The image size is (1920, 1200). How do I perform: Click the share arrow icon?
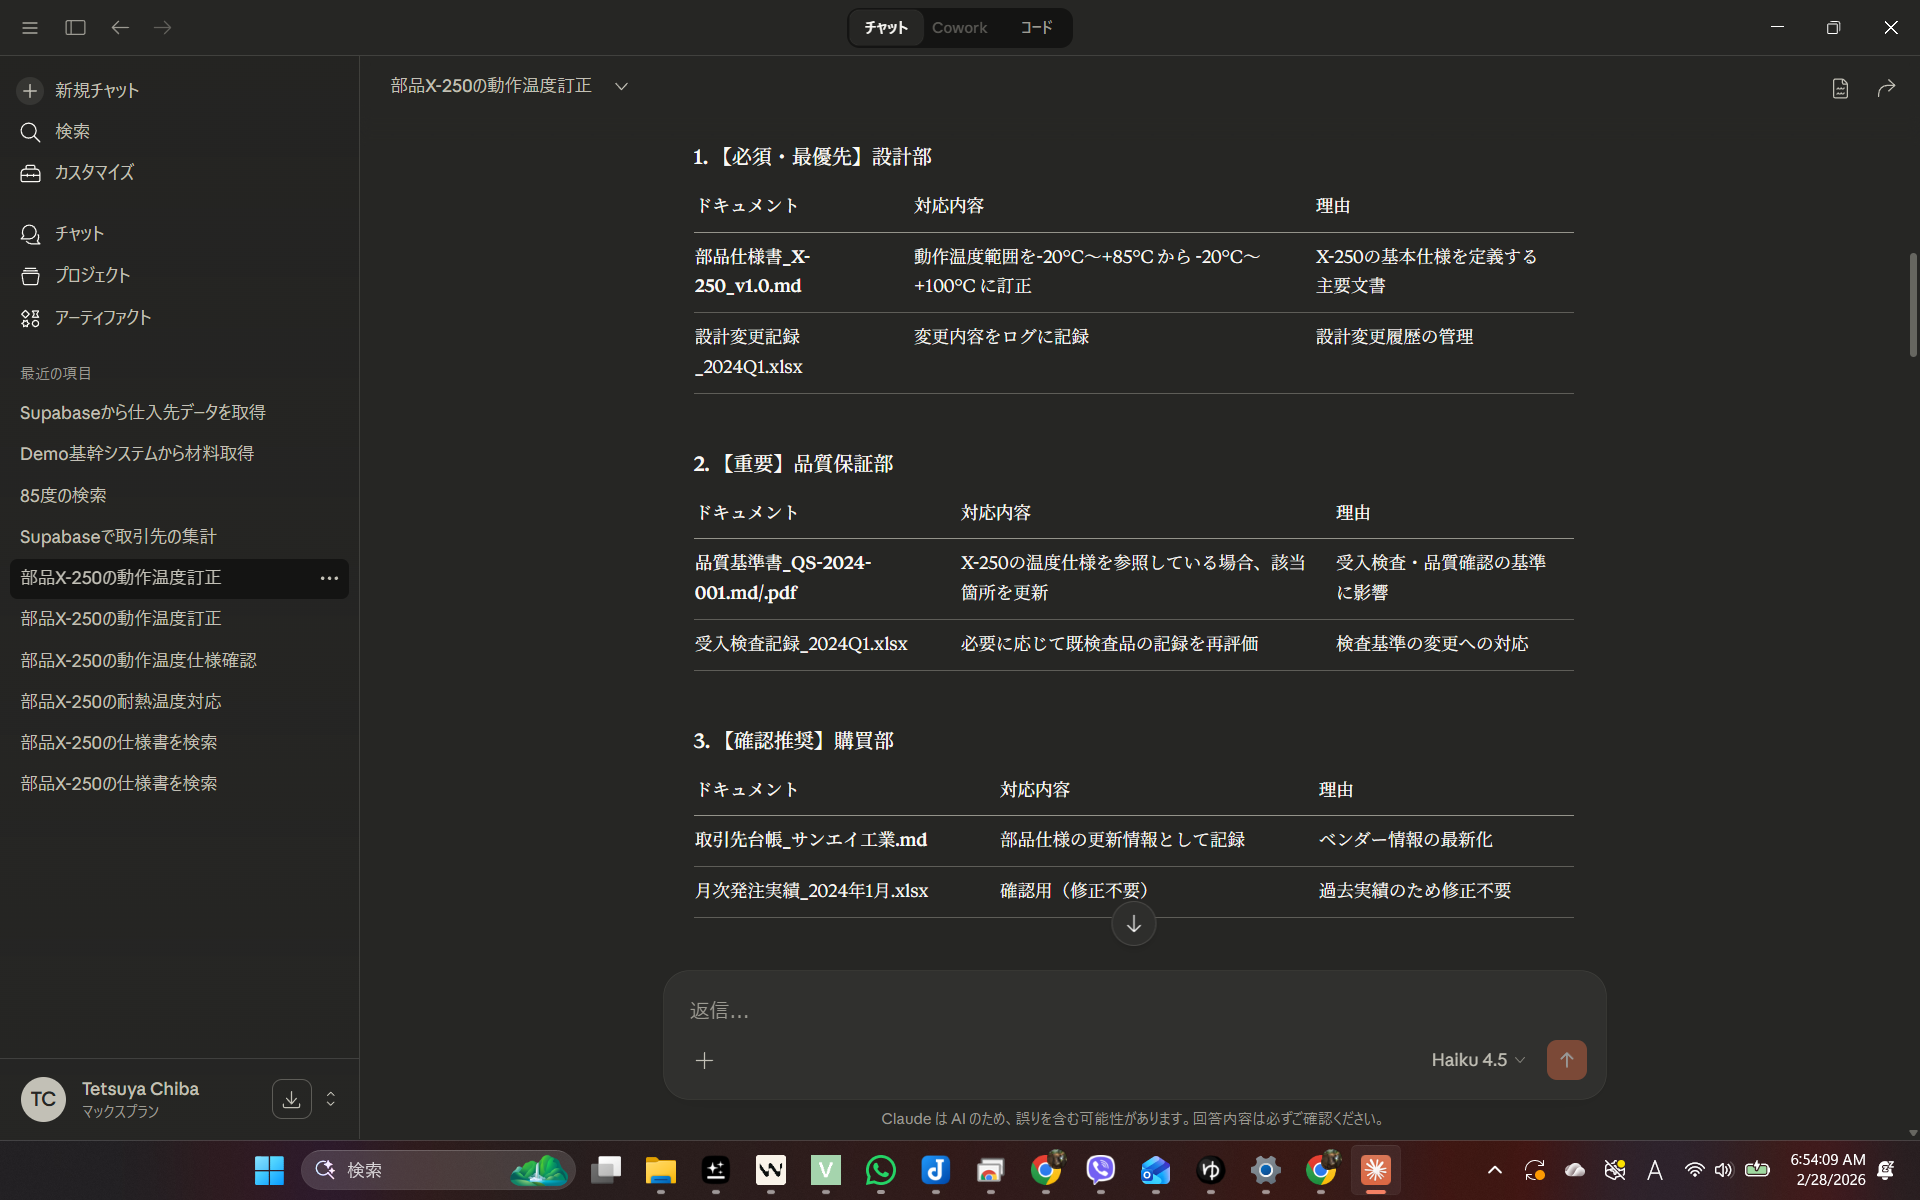(1886, 89)
